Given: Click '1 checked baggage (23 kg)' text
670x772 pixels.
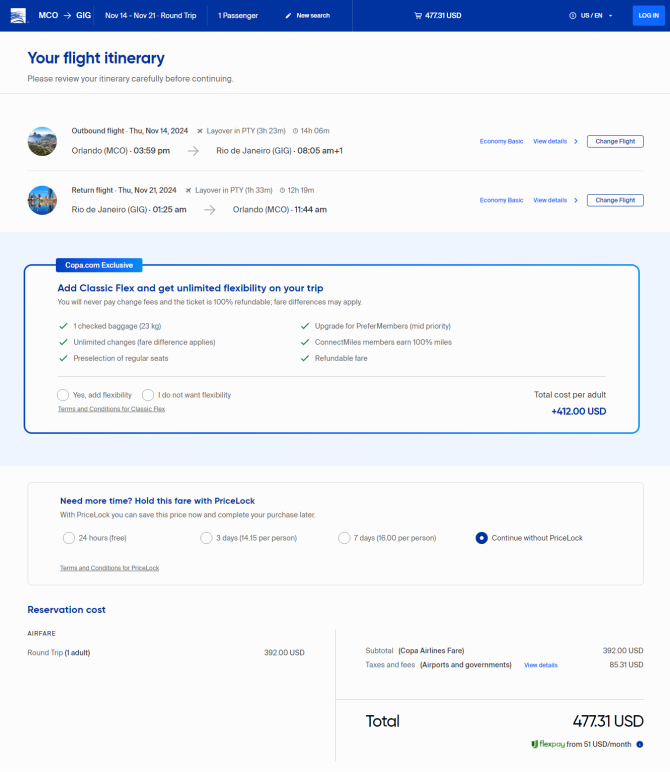Looking at the screenshot, I should tap(117, 326).
